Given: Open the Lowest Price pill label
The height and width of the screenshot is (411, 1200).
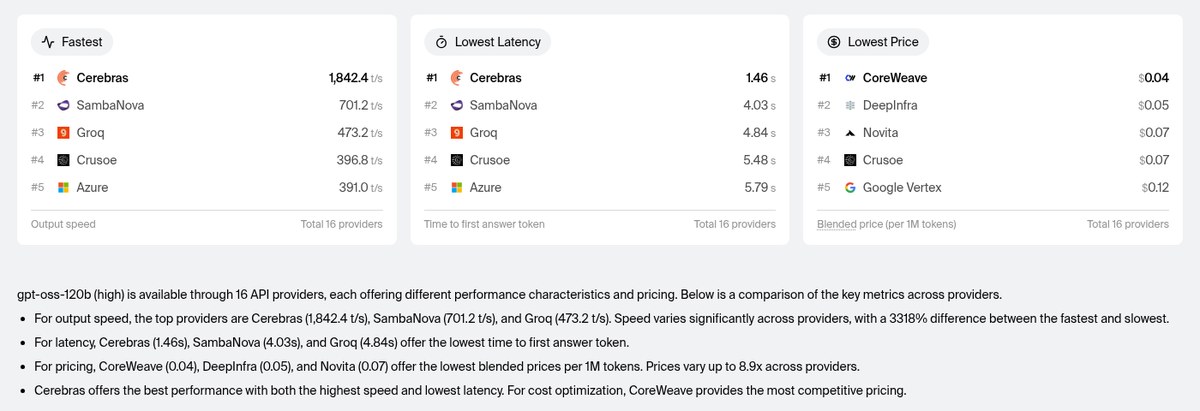Looking at the screenshot, I should [873, 42].
